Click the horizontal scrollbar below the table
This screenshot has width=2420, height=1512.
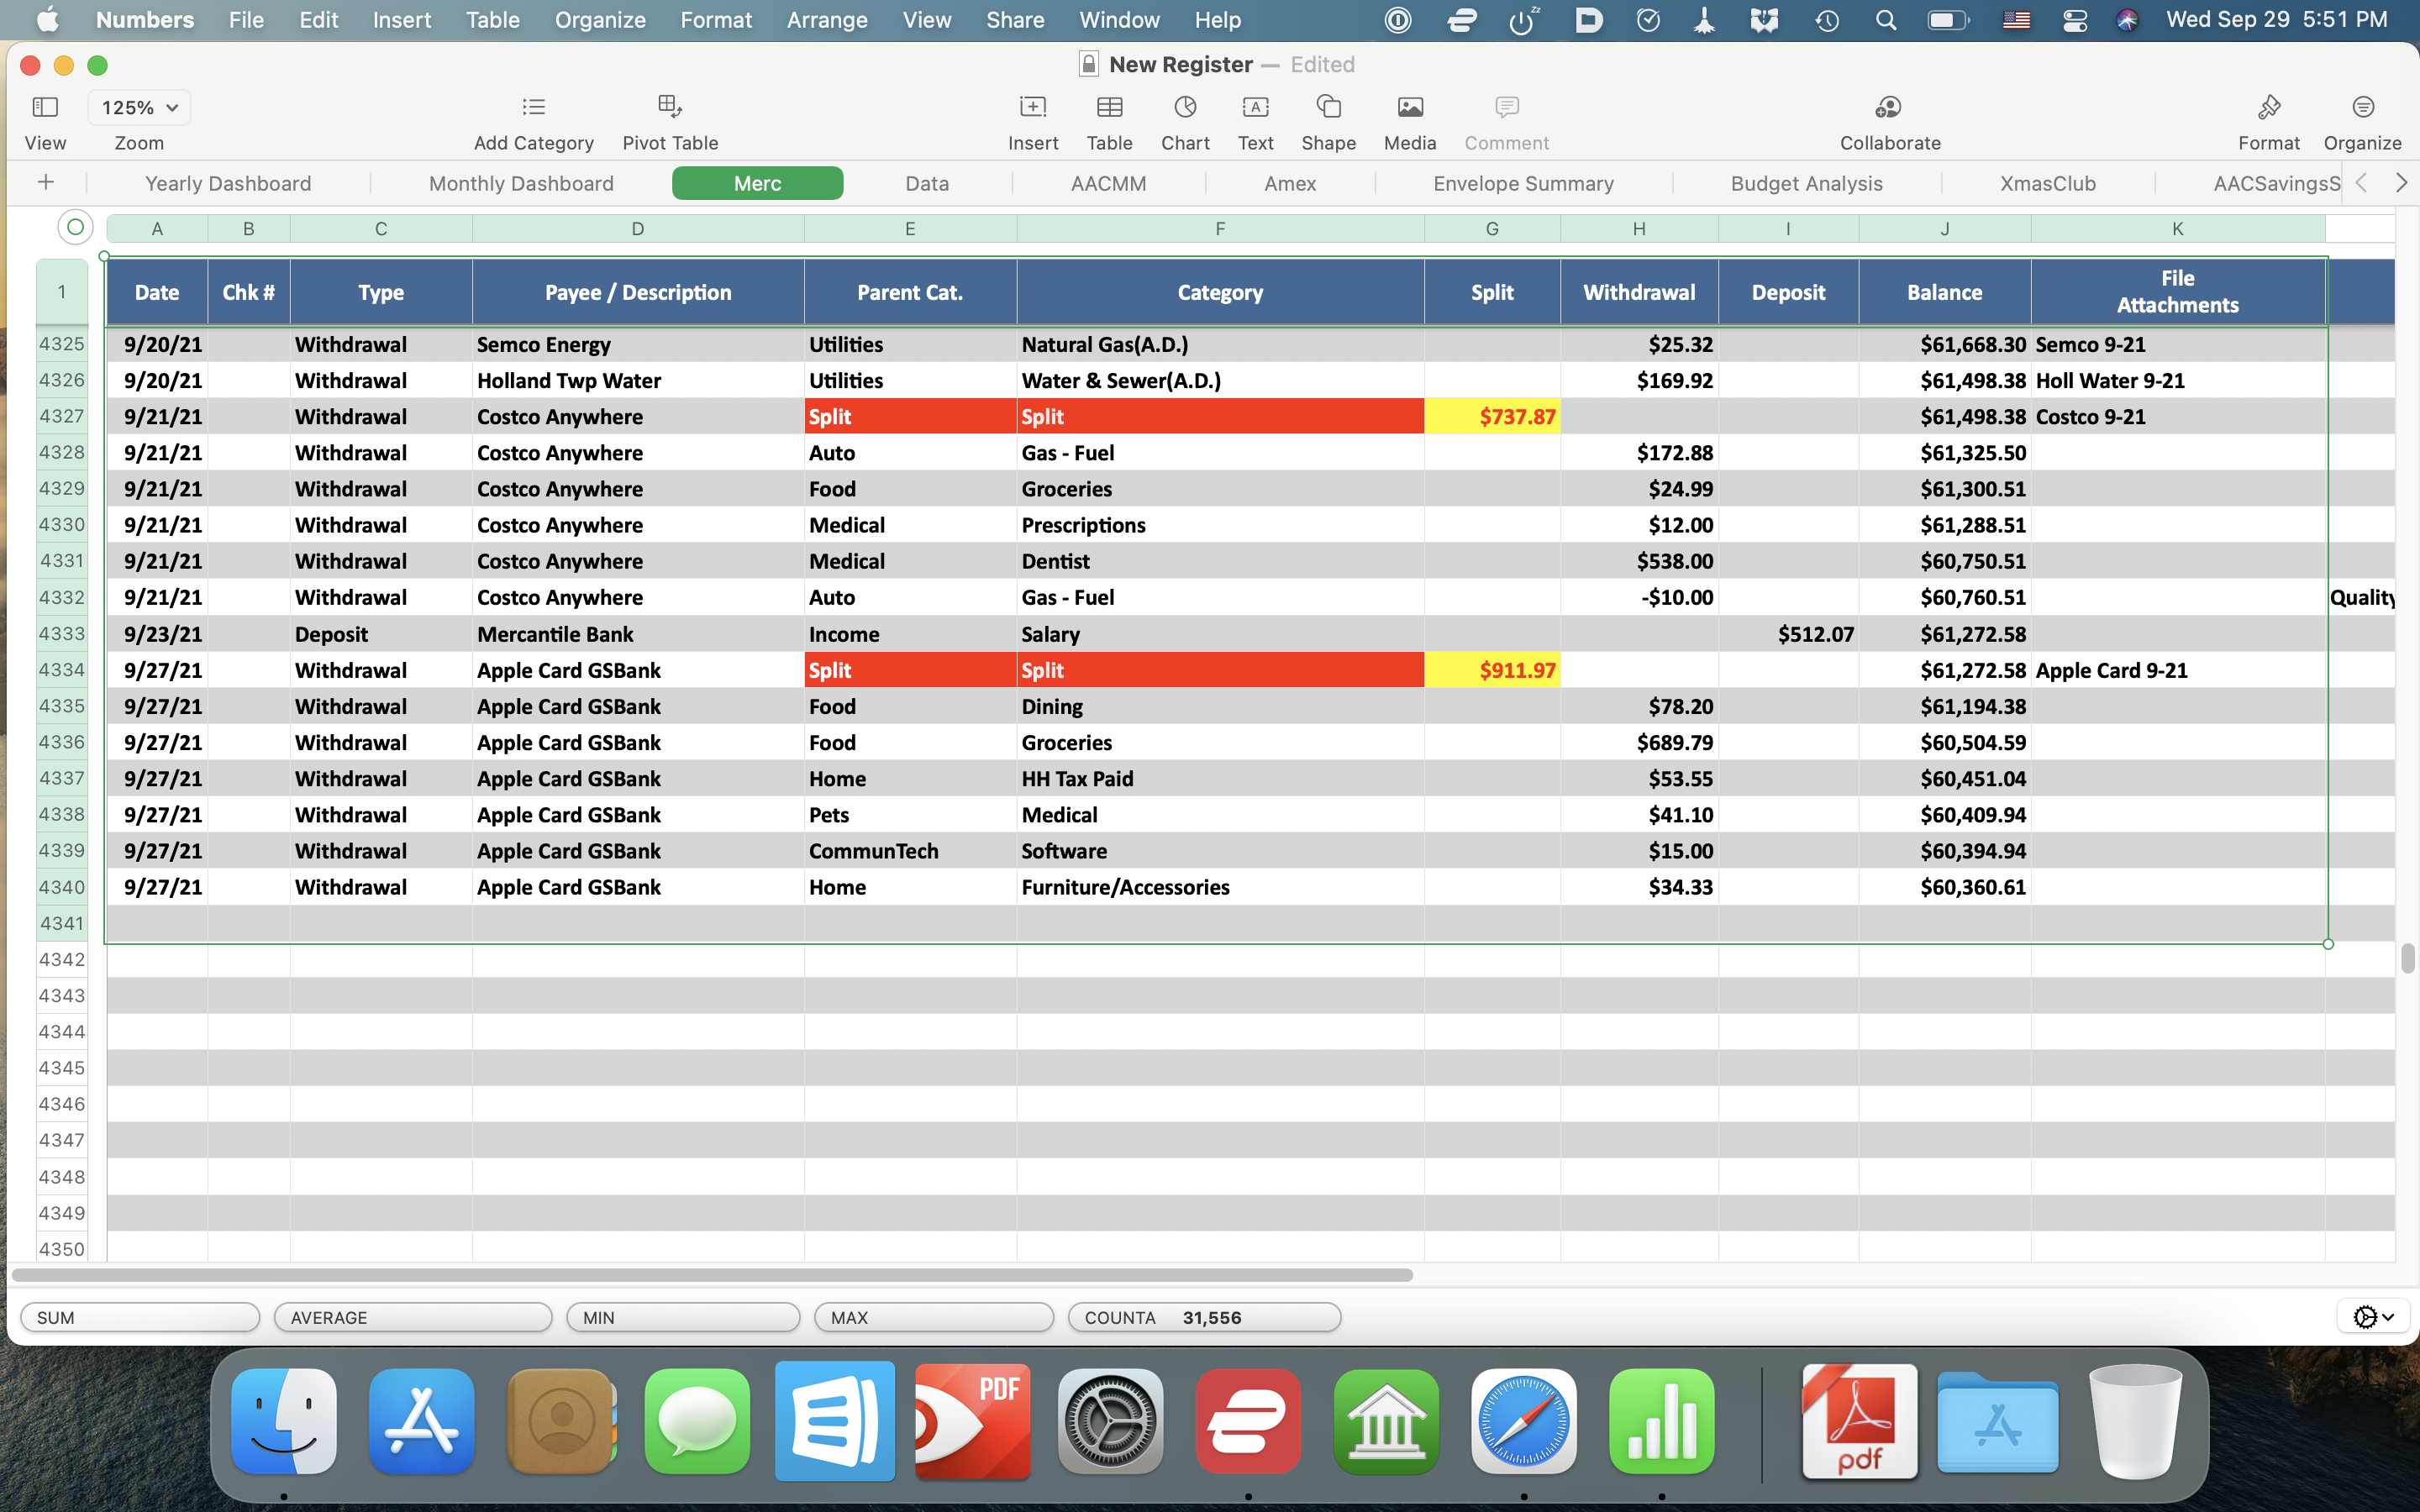coord(710,1275)
